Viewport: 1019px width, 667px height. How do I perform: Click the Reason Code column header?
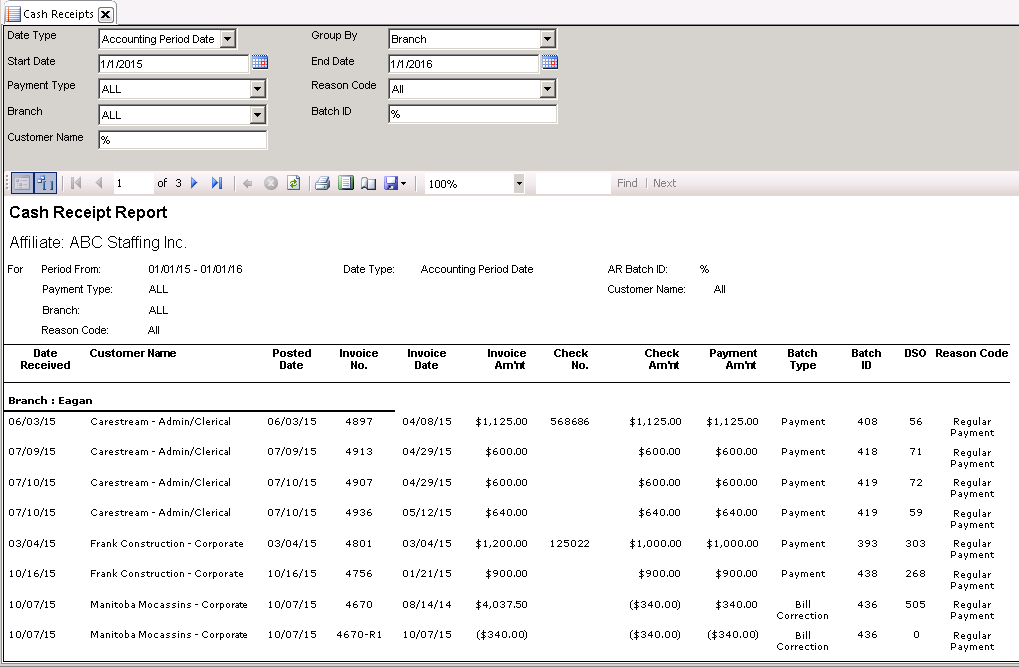click(972, 353)
